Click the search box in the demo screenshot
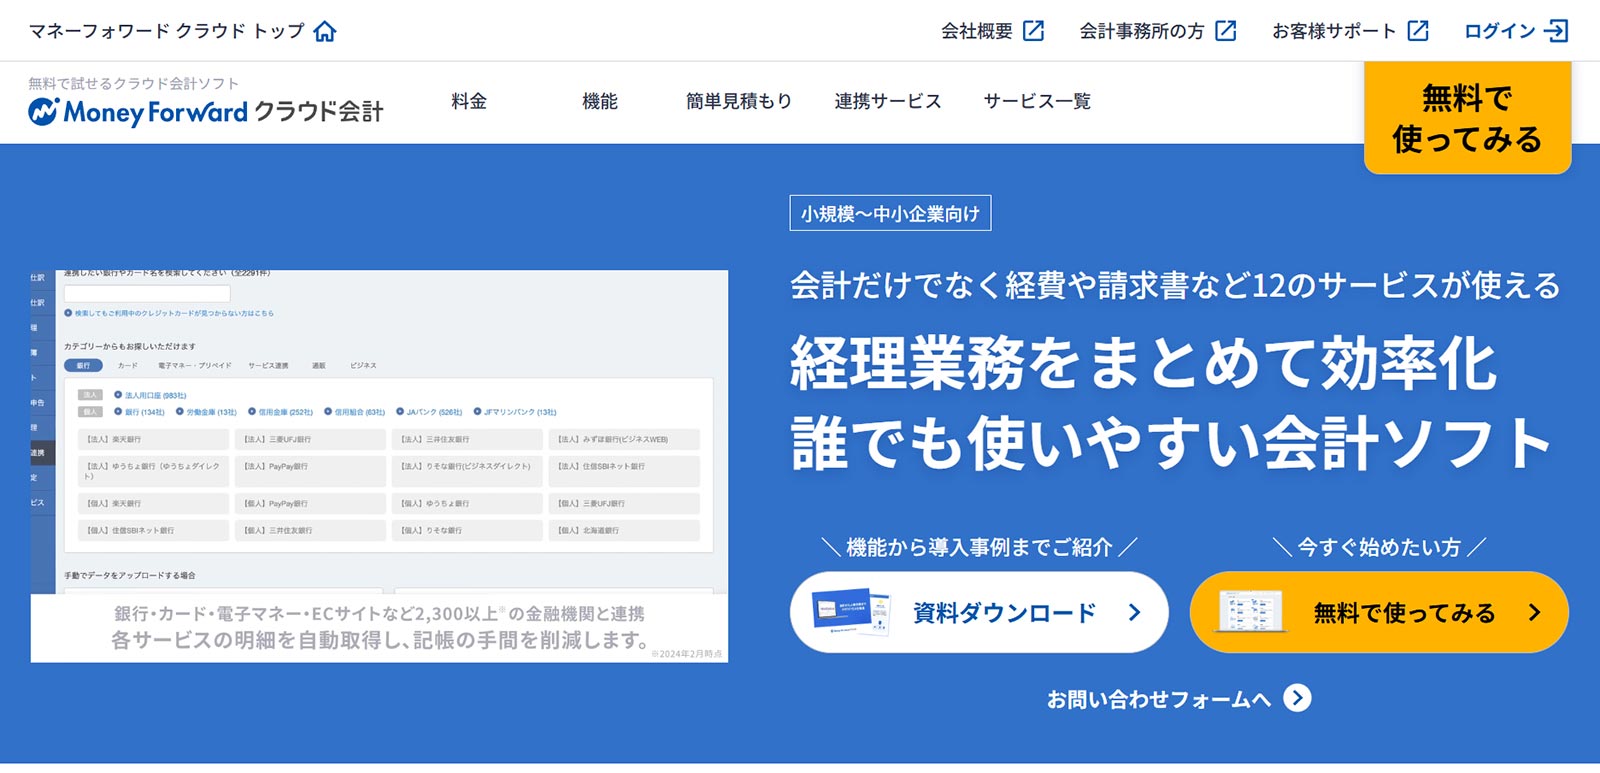The height and width of the screenshot is (773, 1600). tap(147, 294)
